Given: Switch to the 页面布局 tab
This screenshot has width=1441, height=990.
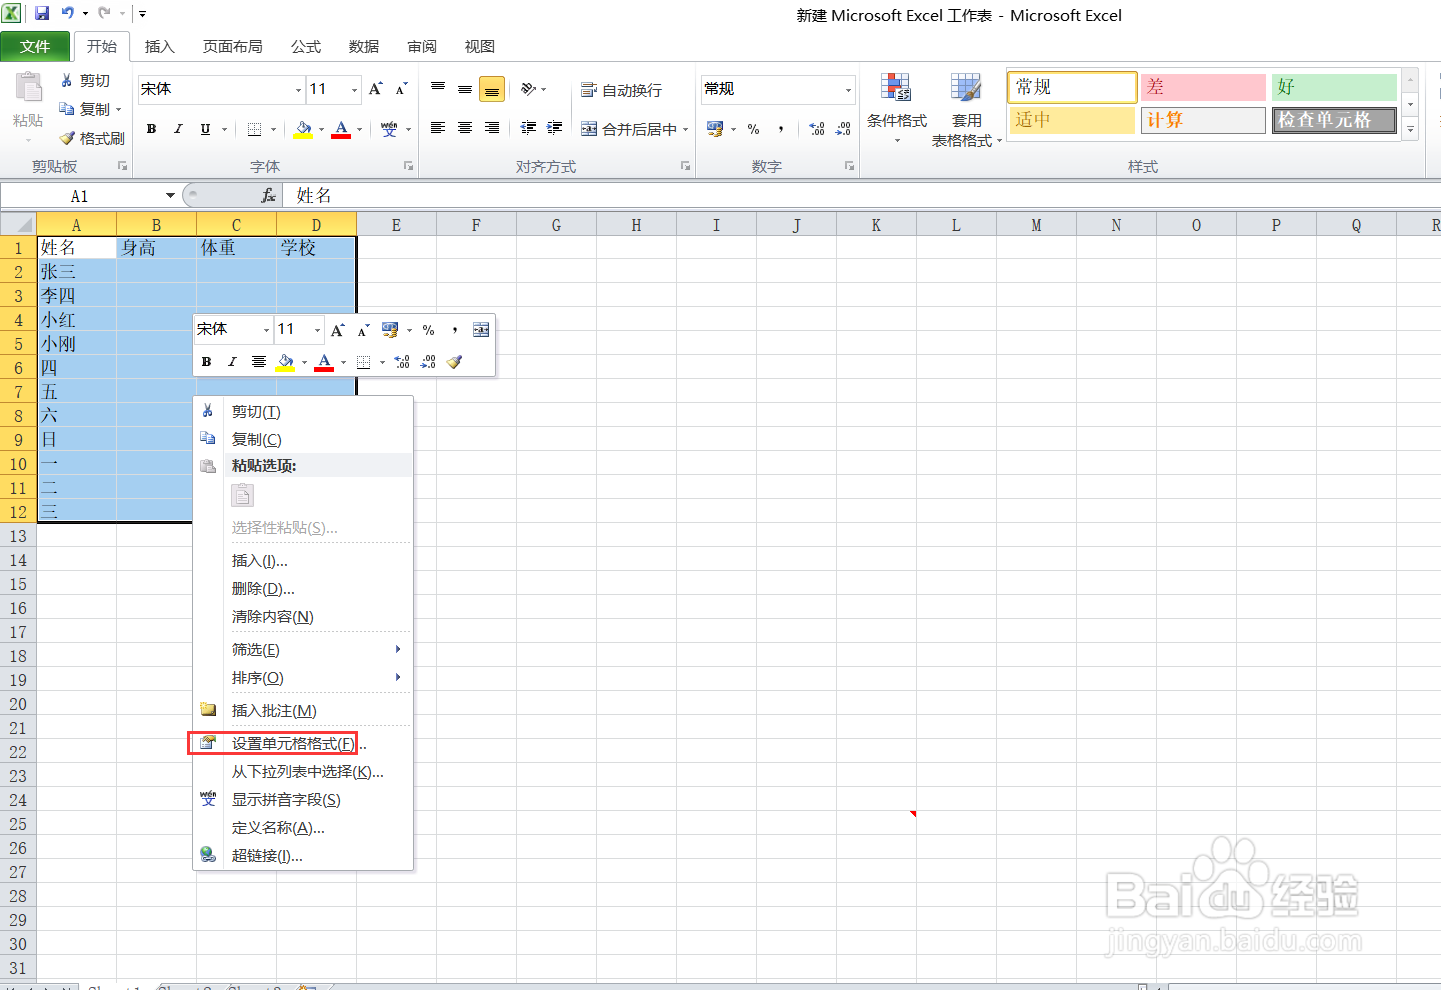Looking at the screenshot, I should [232, 46].
